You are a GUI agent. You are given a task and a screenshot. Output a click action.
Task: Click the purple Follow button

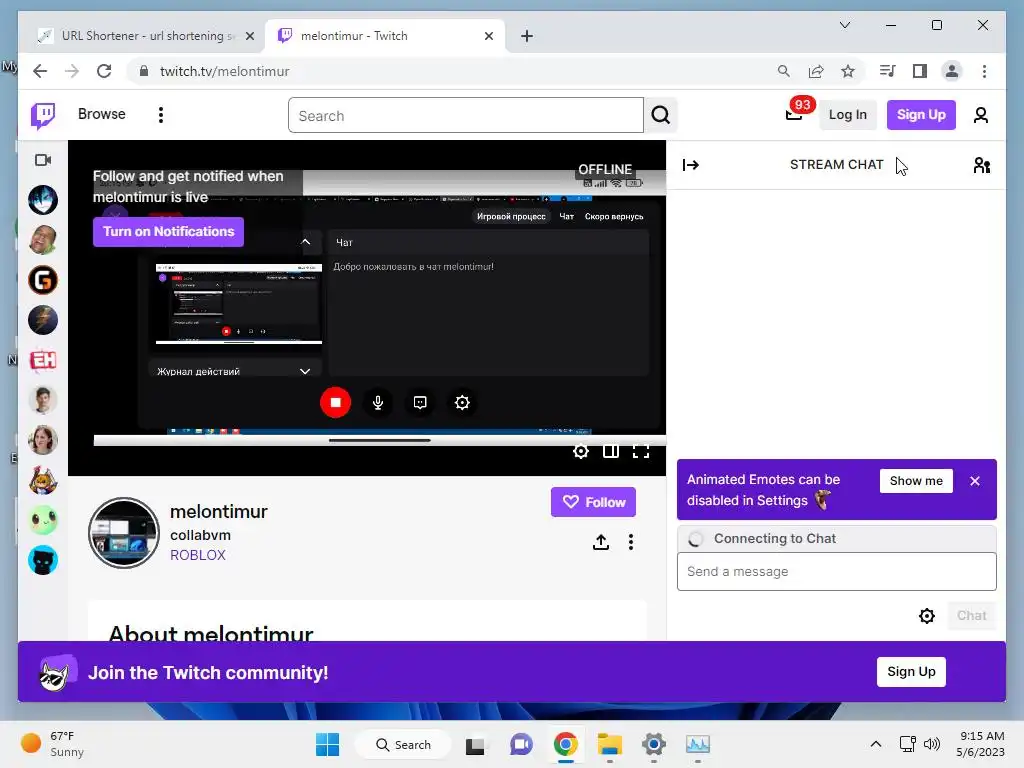(x=593, y=502)
